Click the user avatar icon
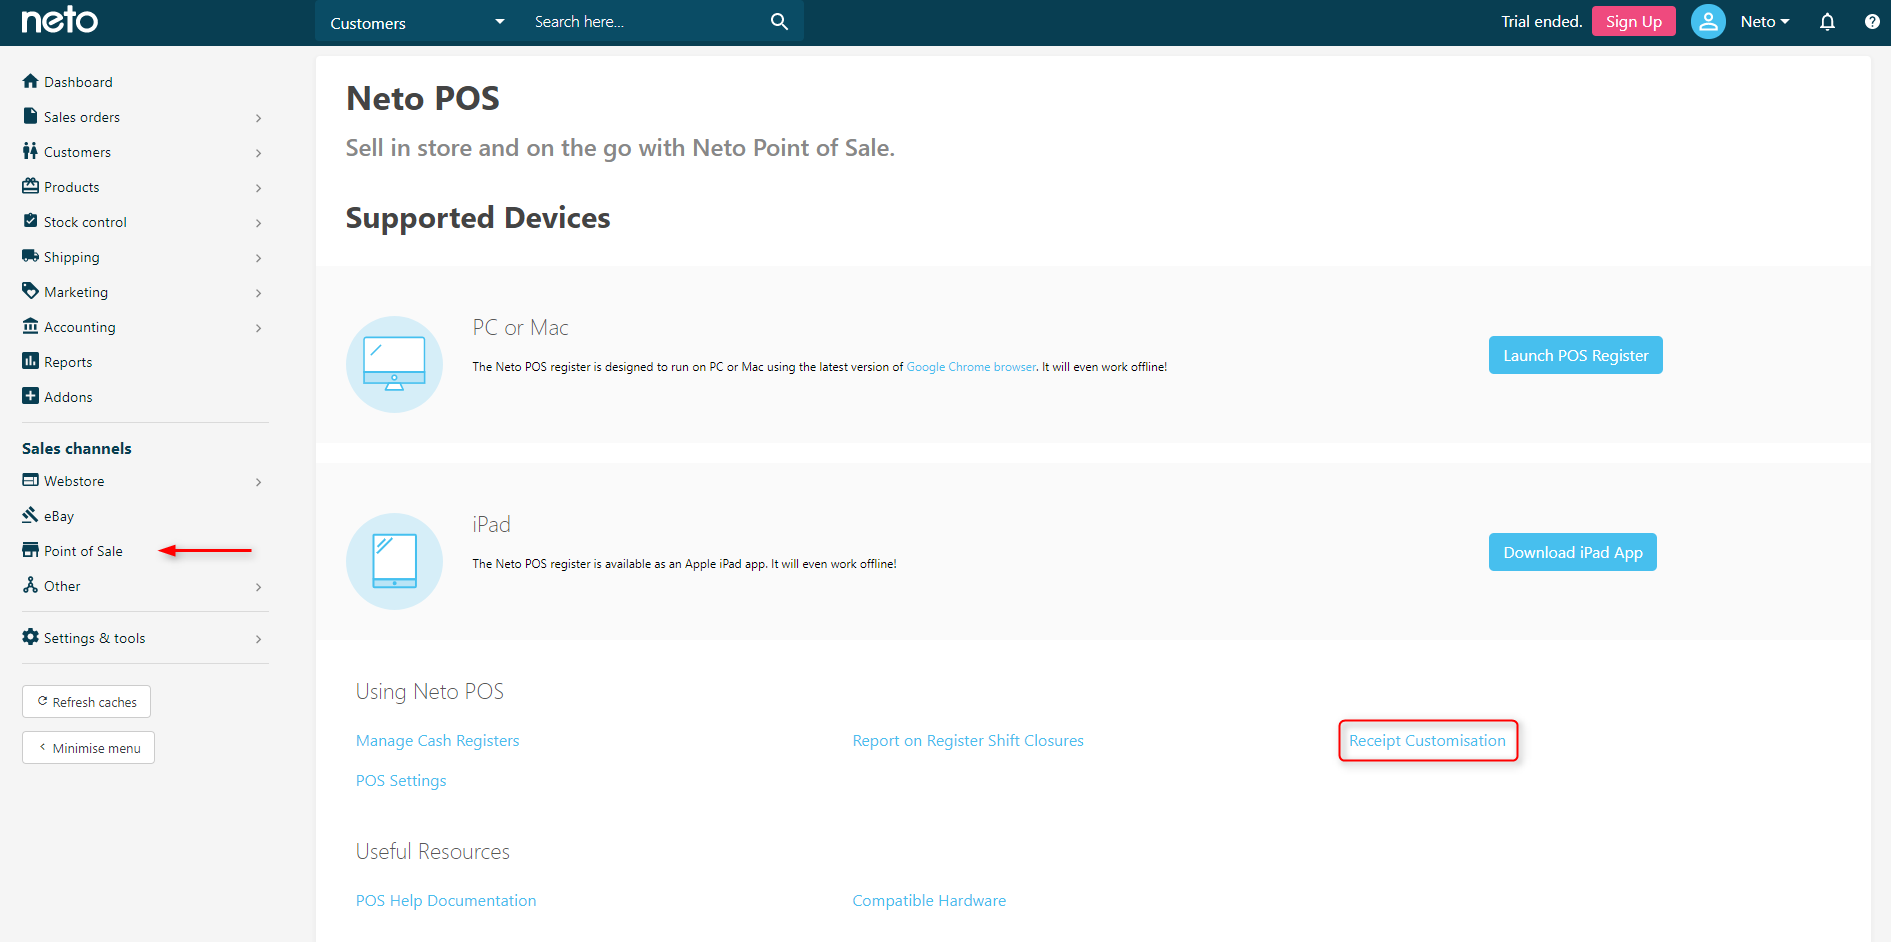Image resolution: width=1891 pixels, height=942 pixels. pos(1708,21)
